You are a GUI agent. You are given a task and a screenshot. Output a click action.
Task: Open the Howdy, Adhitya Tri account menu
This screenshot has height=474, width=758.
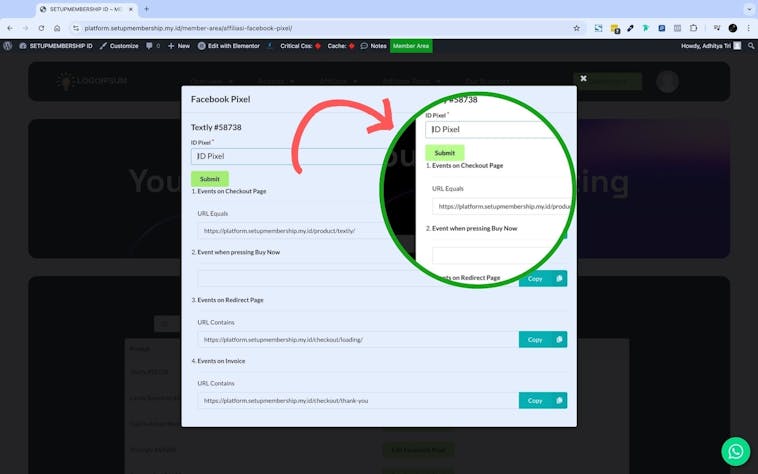click(710, 46)
